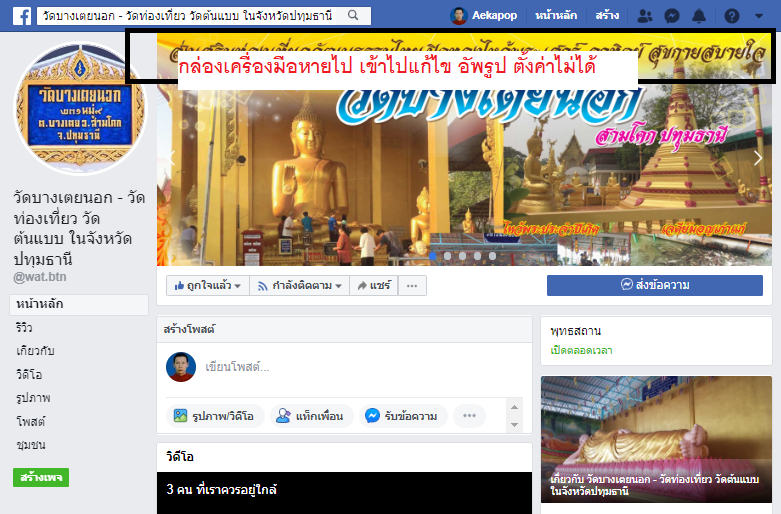Open the ellipsis for more post options
The width and height of the screenshot is (781, 514).
pos(469,416)
